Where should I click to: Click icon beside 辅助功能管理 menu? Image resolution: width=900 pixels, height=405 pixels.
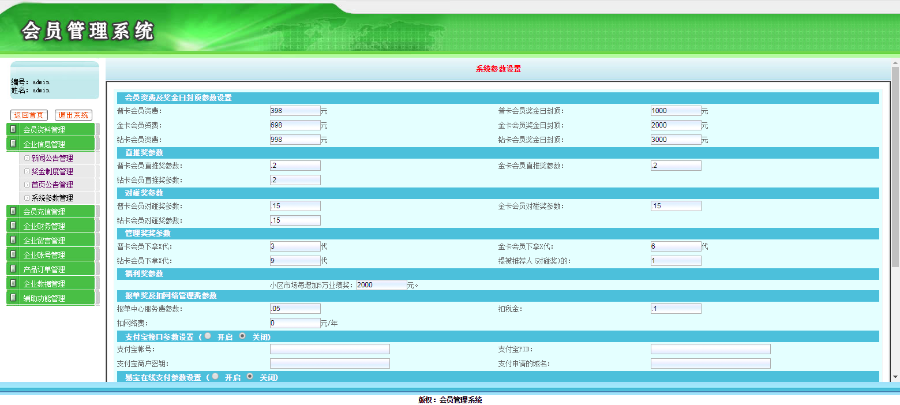pos(13,298)
